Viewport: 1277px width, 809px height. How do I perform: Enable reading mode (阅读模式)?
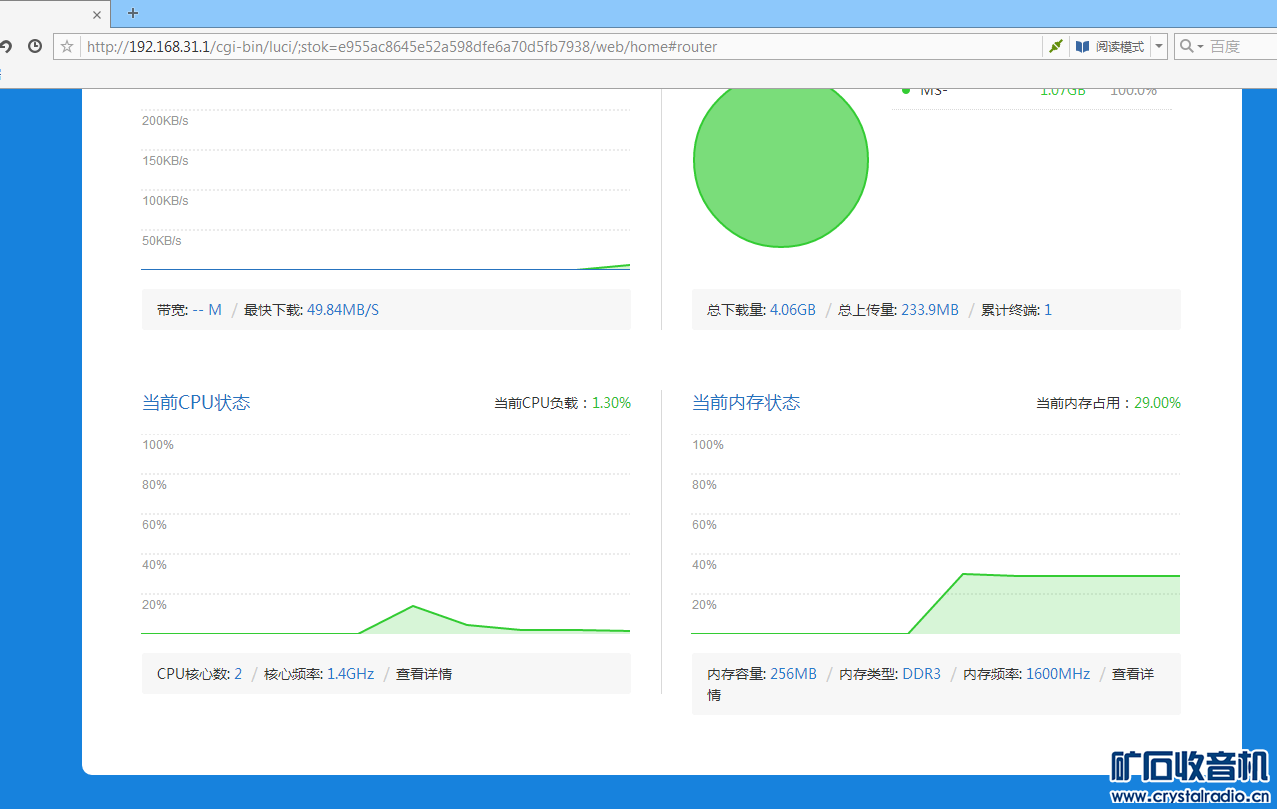click(x=1110, y=46)
